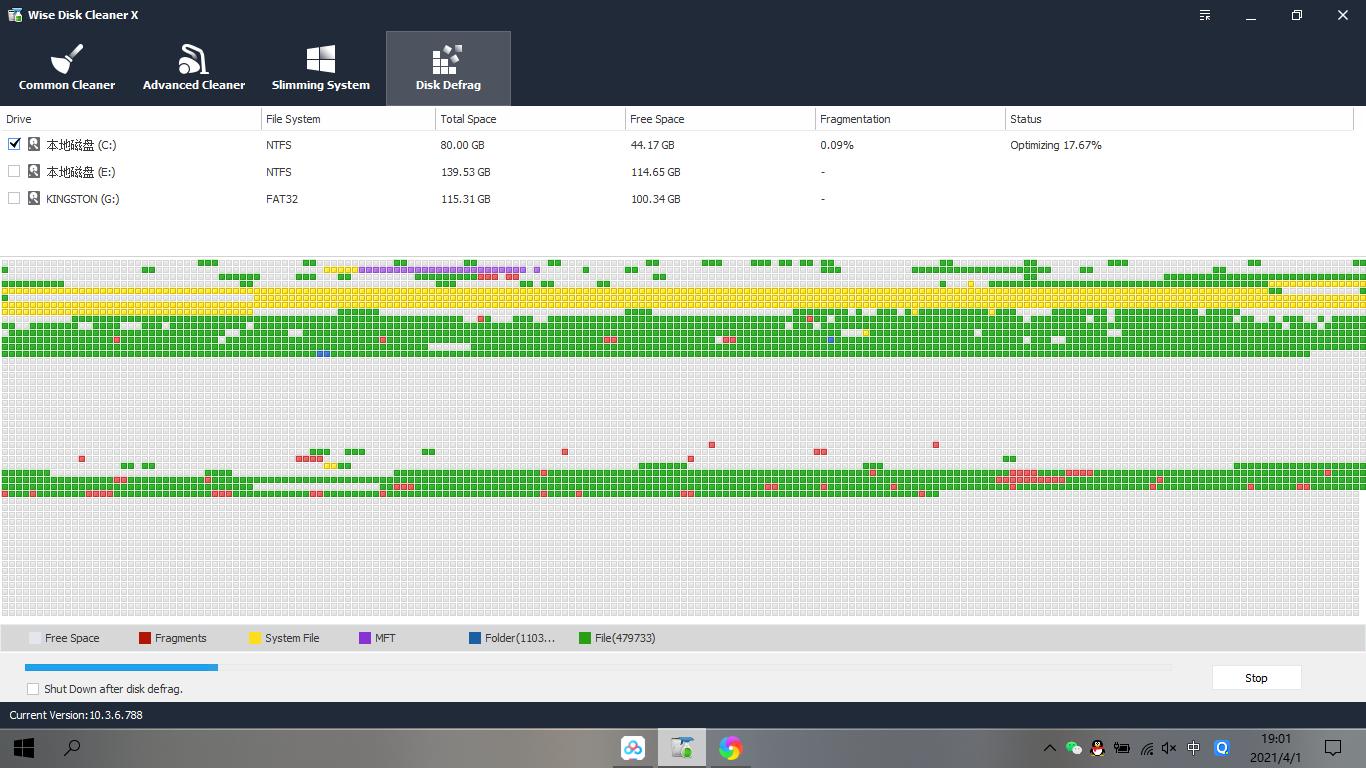Click the green File legend swatch
Image resolution: width=1366 pixels, height=768 pixels.
[585, 638]
